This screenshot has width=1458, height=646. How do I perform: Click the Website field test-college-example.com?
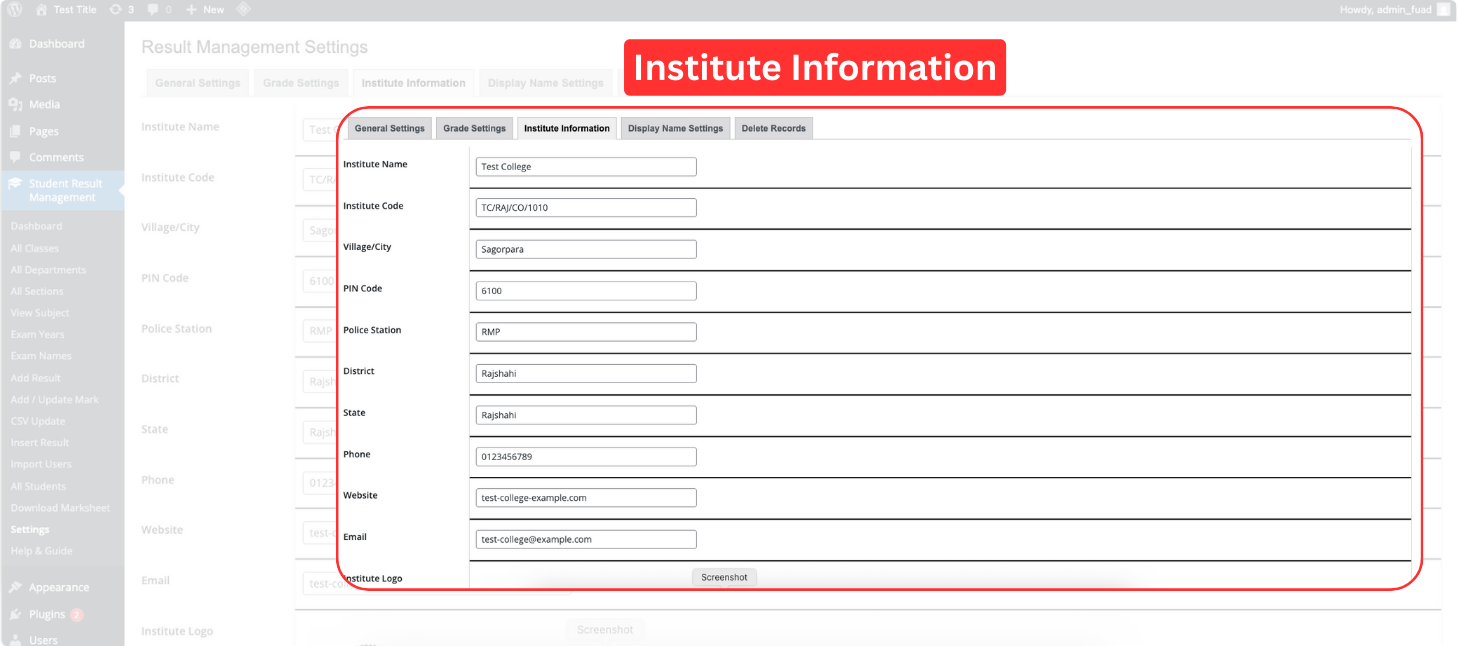(x=586, y=498)
